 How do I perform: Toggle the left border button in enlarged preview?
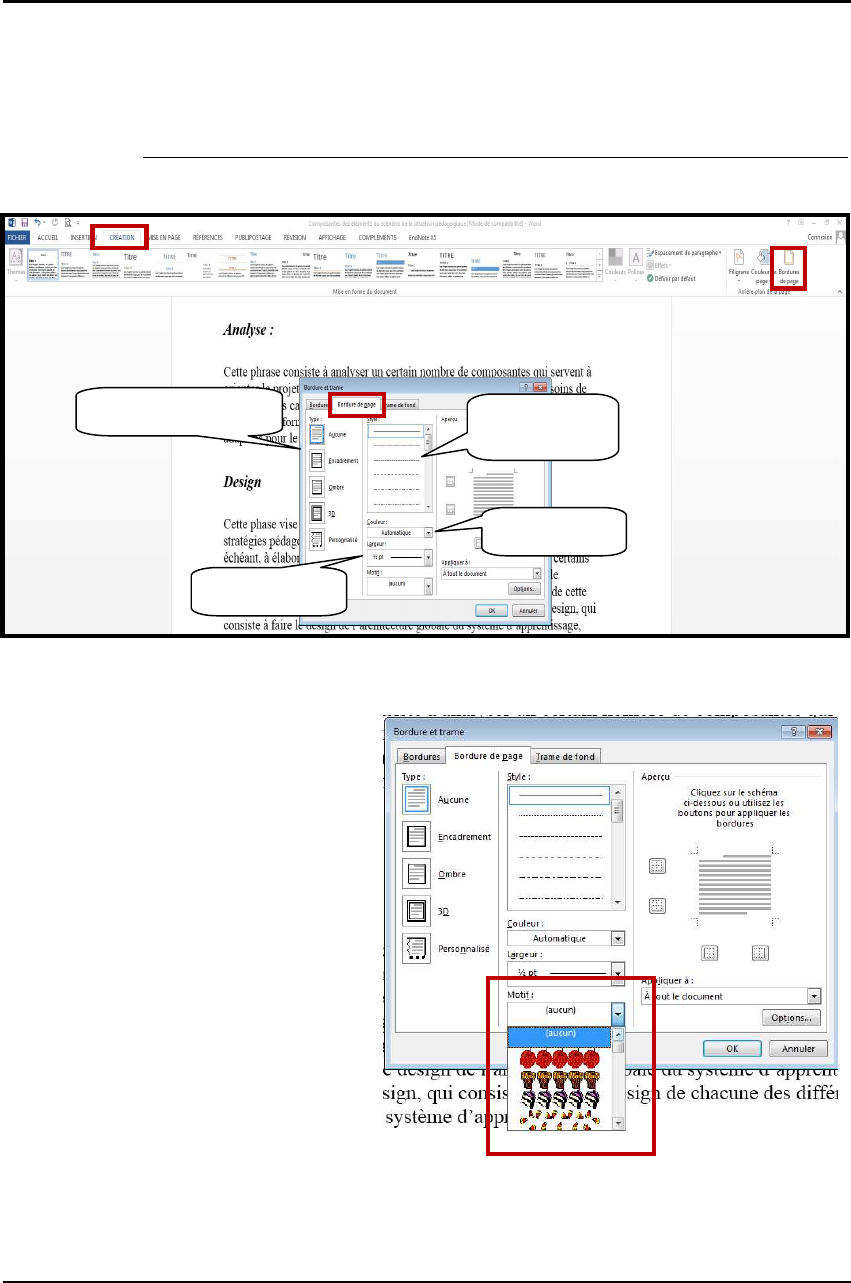(x=707, y=952)
